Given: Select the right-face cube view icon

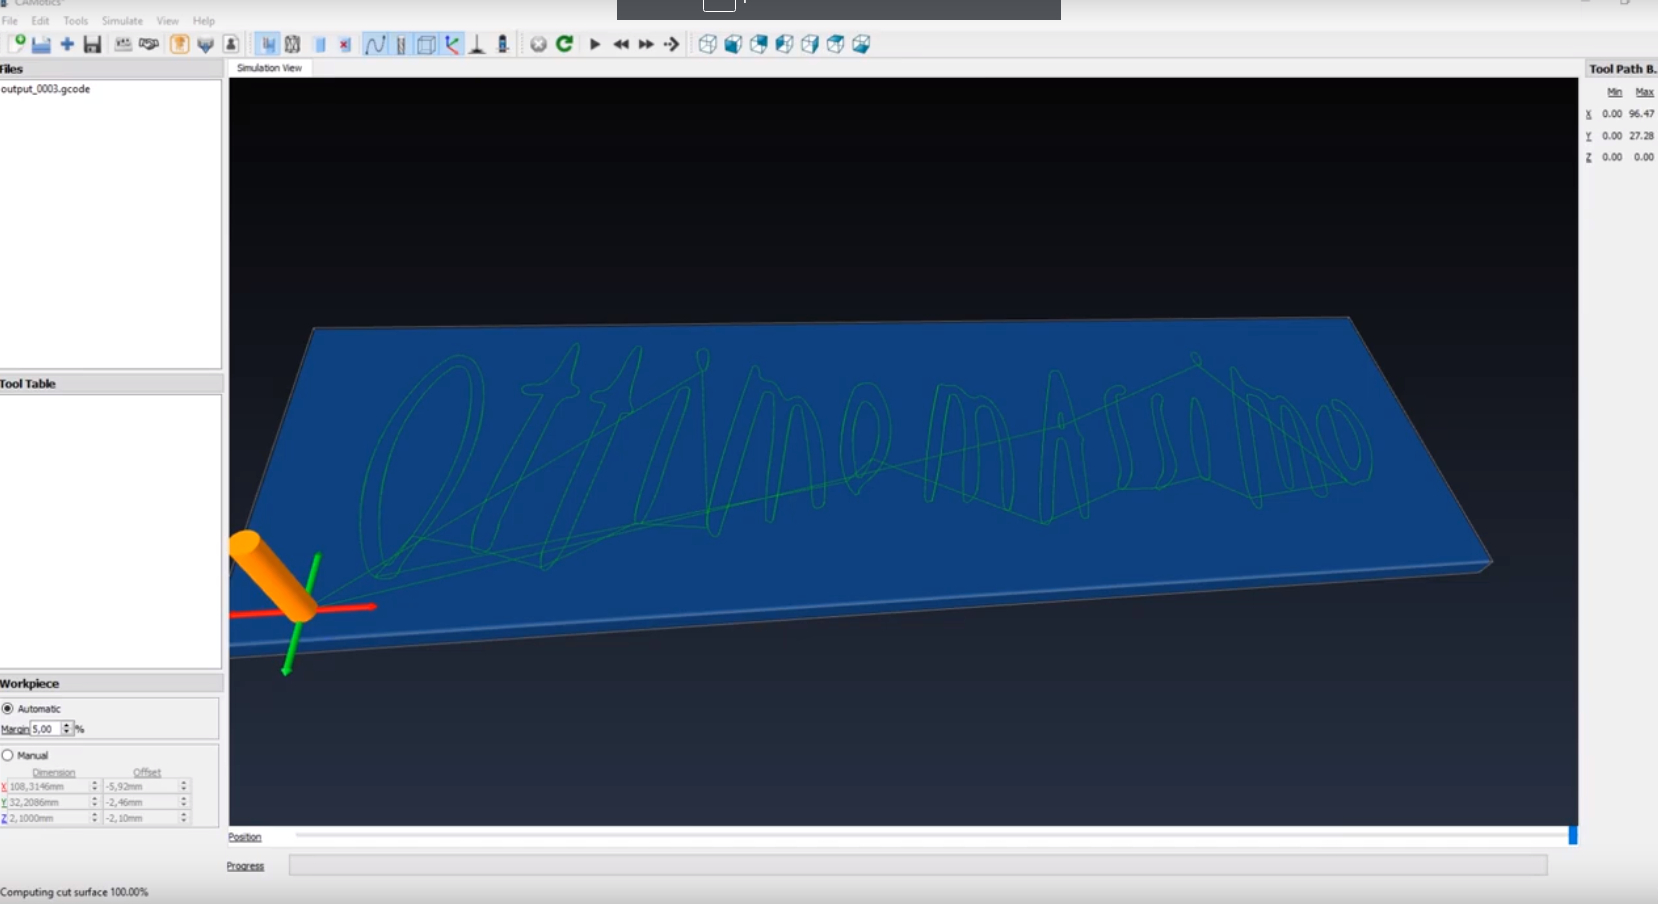Looking at the screenshot, I should pyautogui.click(x=810, y=44).
